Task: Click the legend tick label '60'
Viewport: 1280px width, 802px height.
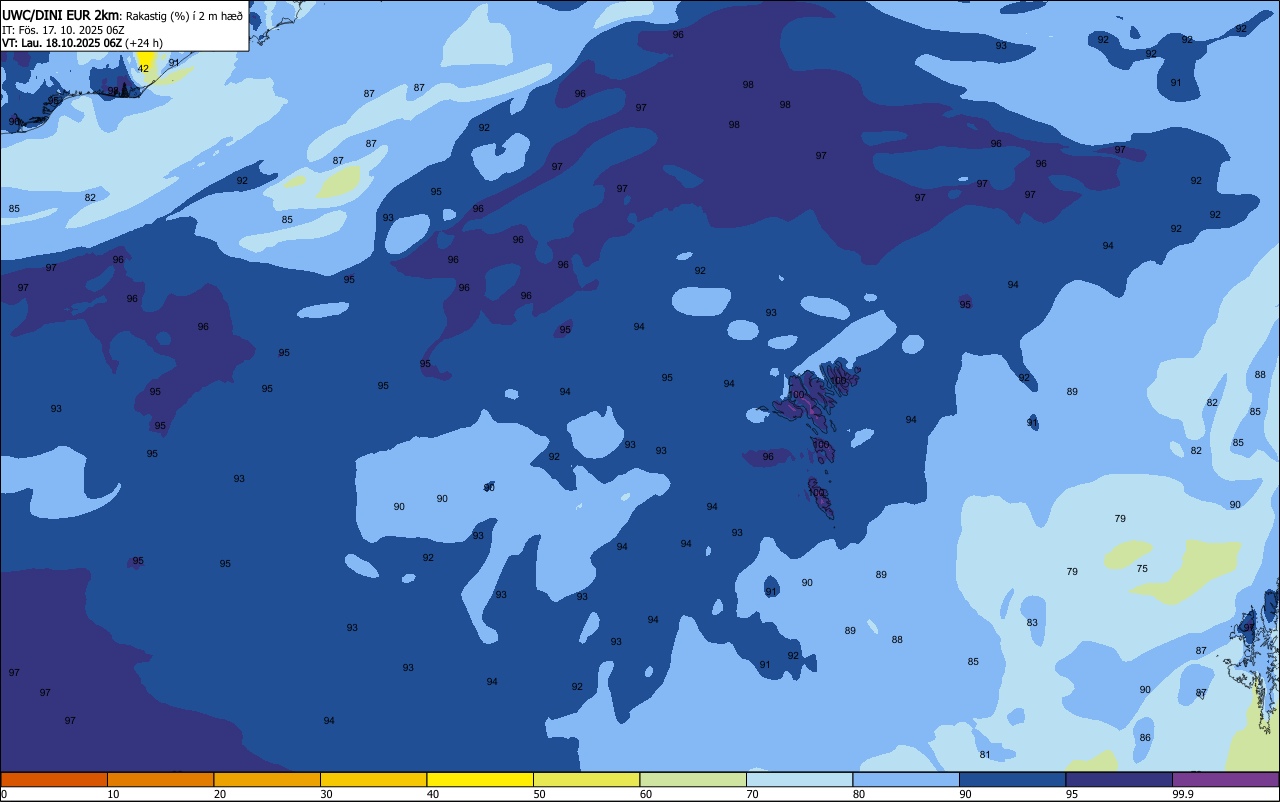Action: pos(646,794)
